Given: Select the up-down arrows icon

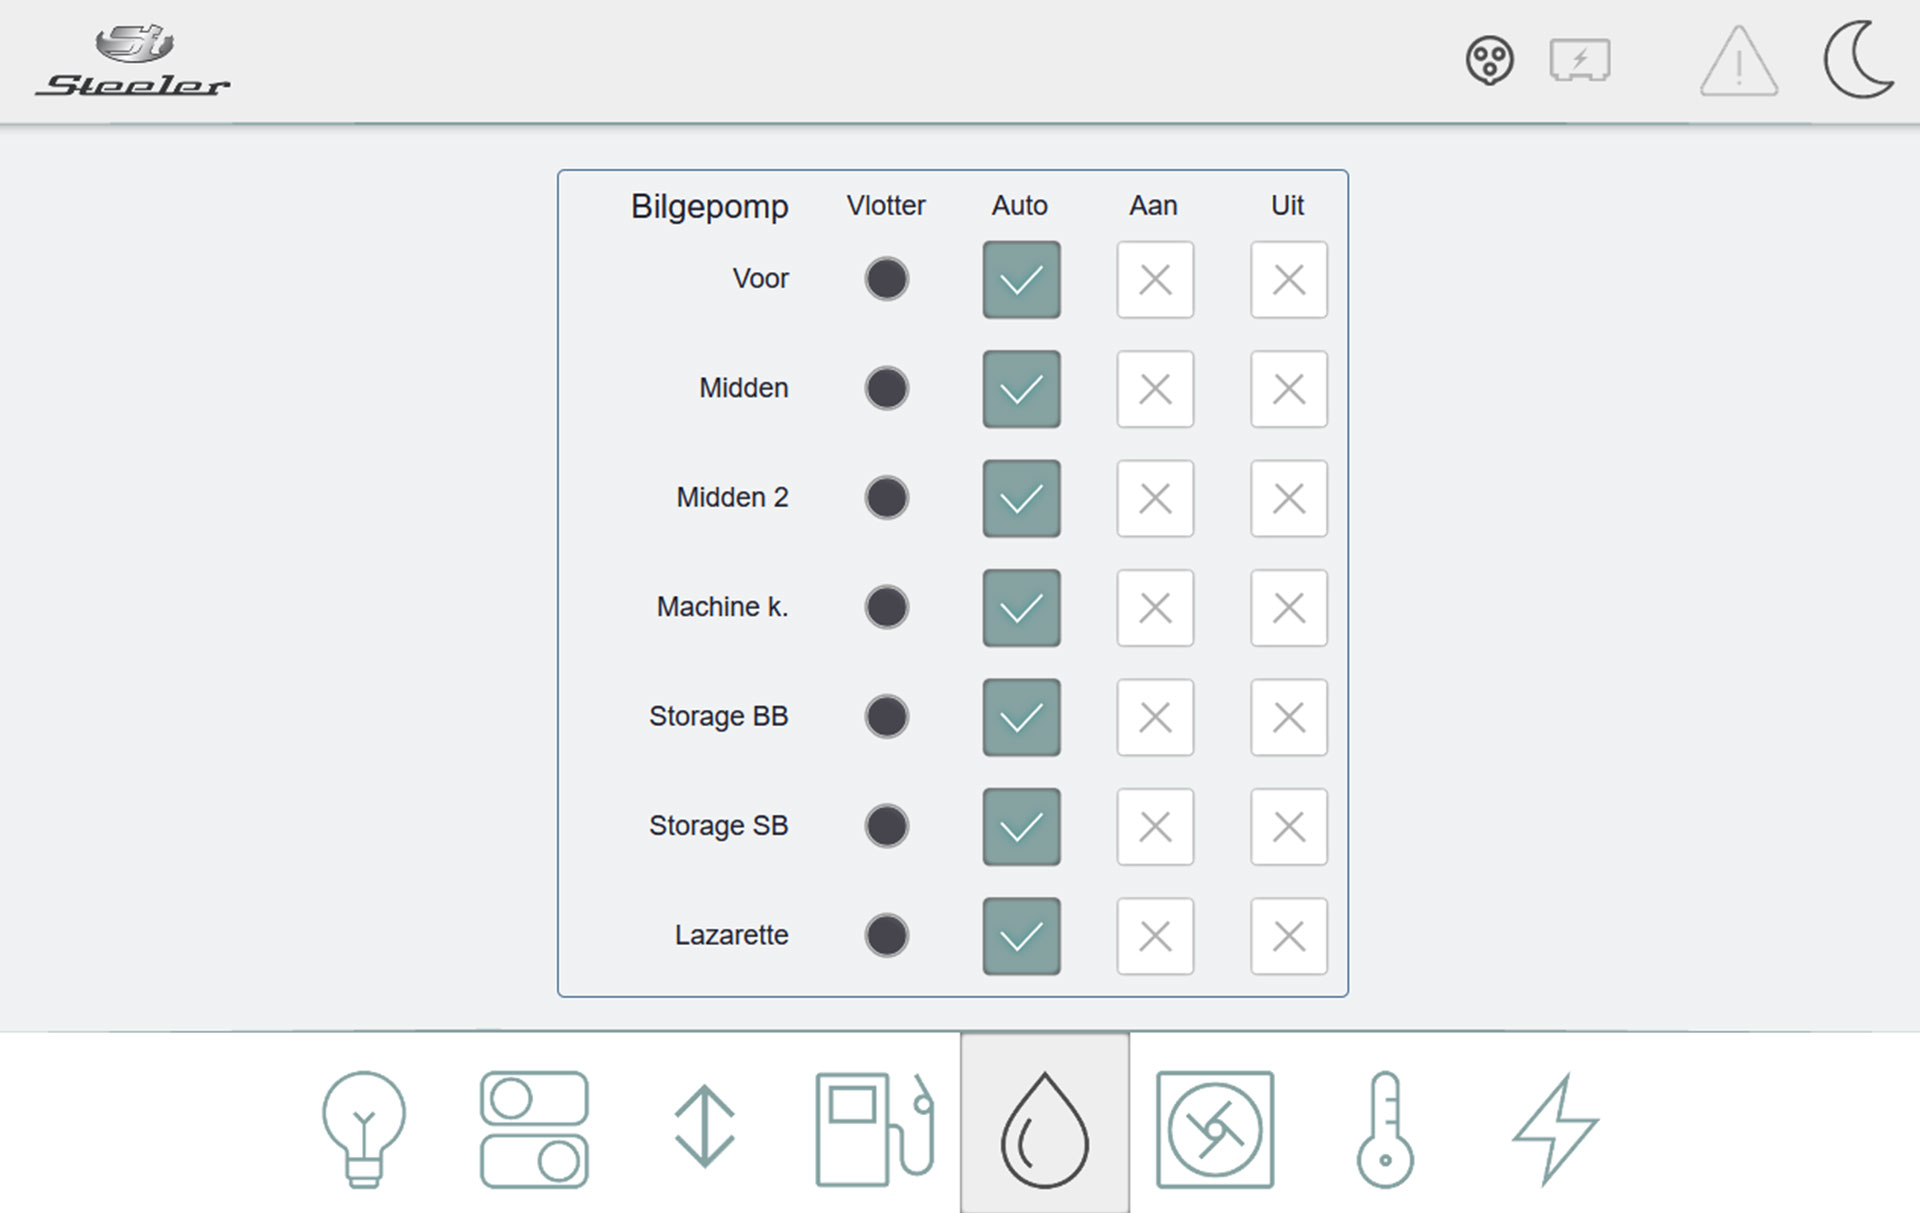Looking at the screenshot, I should [x=704, y=1127].
